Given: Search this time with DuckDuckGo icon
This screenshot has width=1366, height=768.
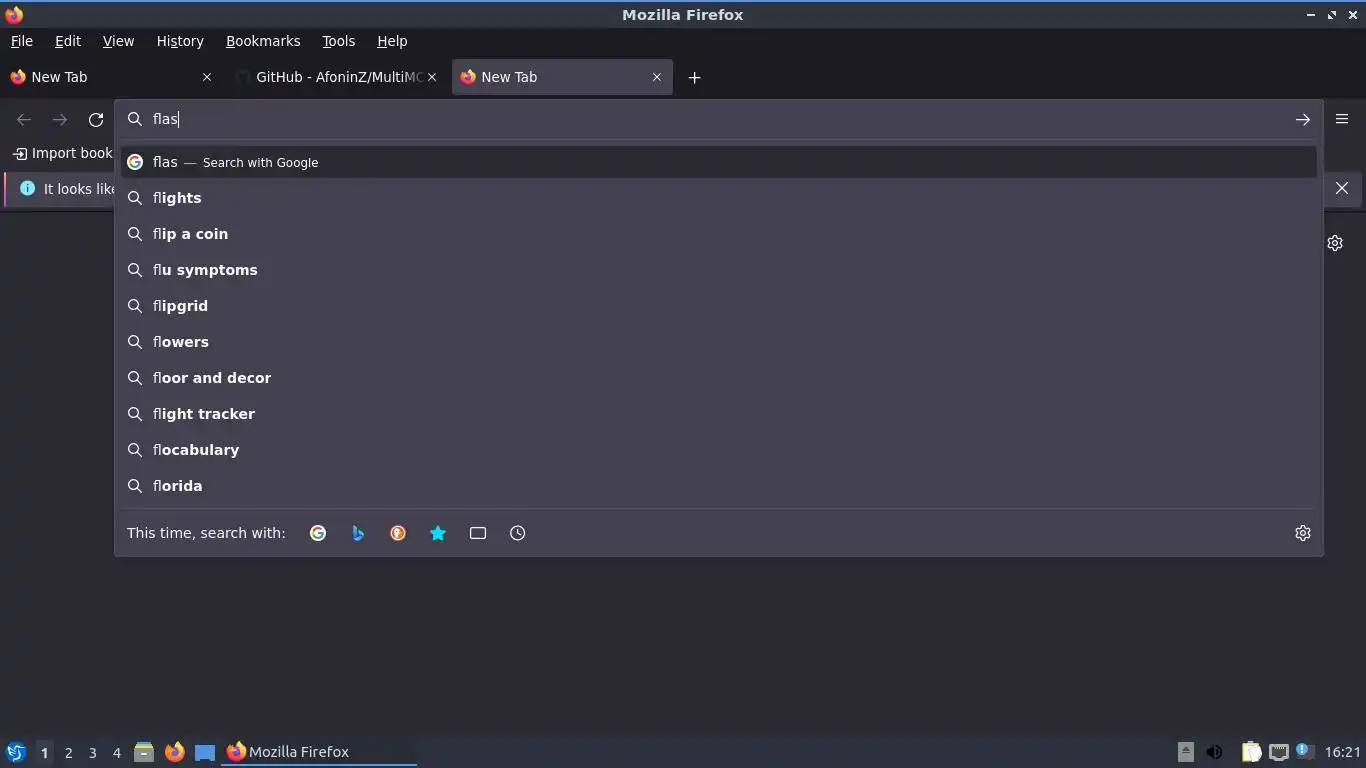Looking at the screenshot, I should pos(398,533).
